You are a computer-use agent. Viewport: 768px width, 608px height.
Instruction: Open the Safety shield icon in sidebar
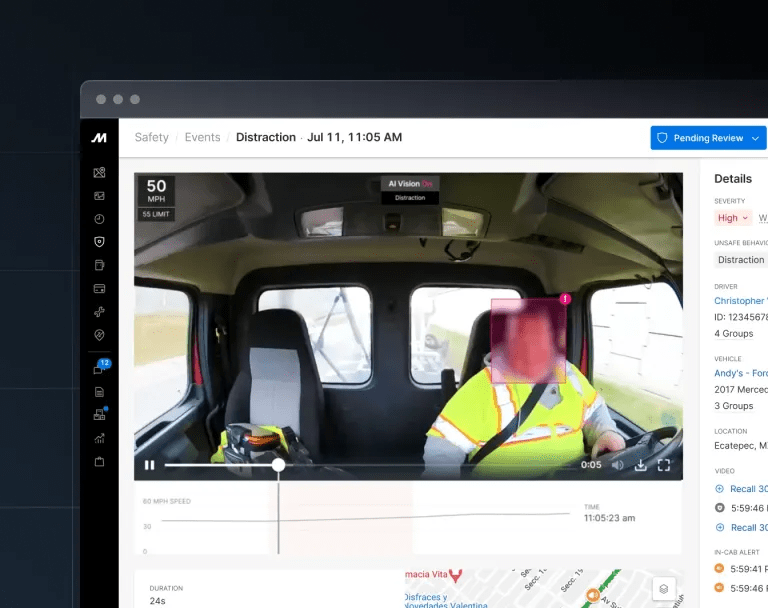99,242
